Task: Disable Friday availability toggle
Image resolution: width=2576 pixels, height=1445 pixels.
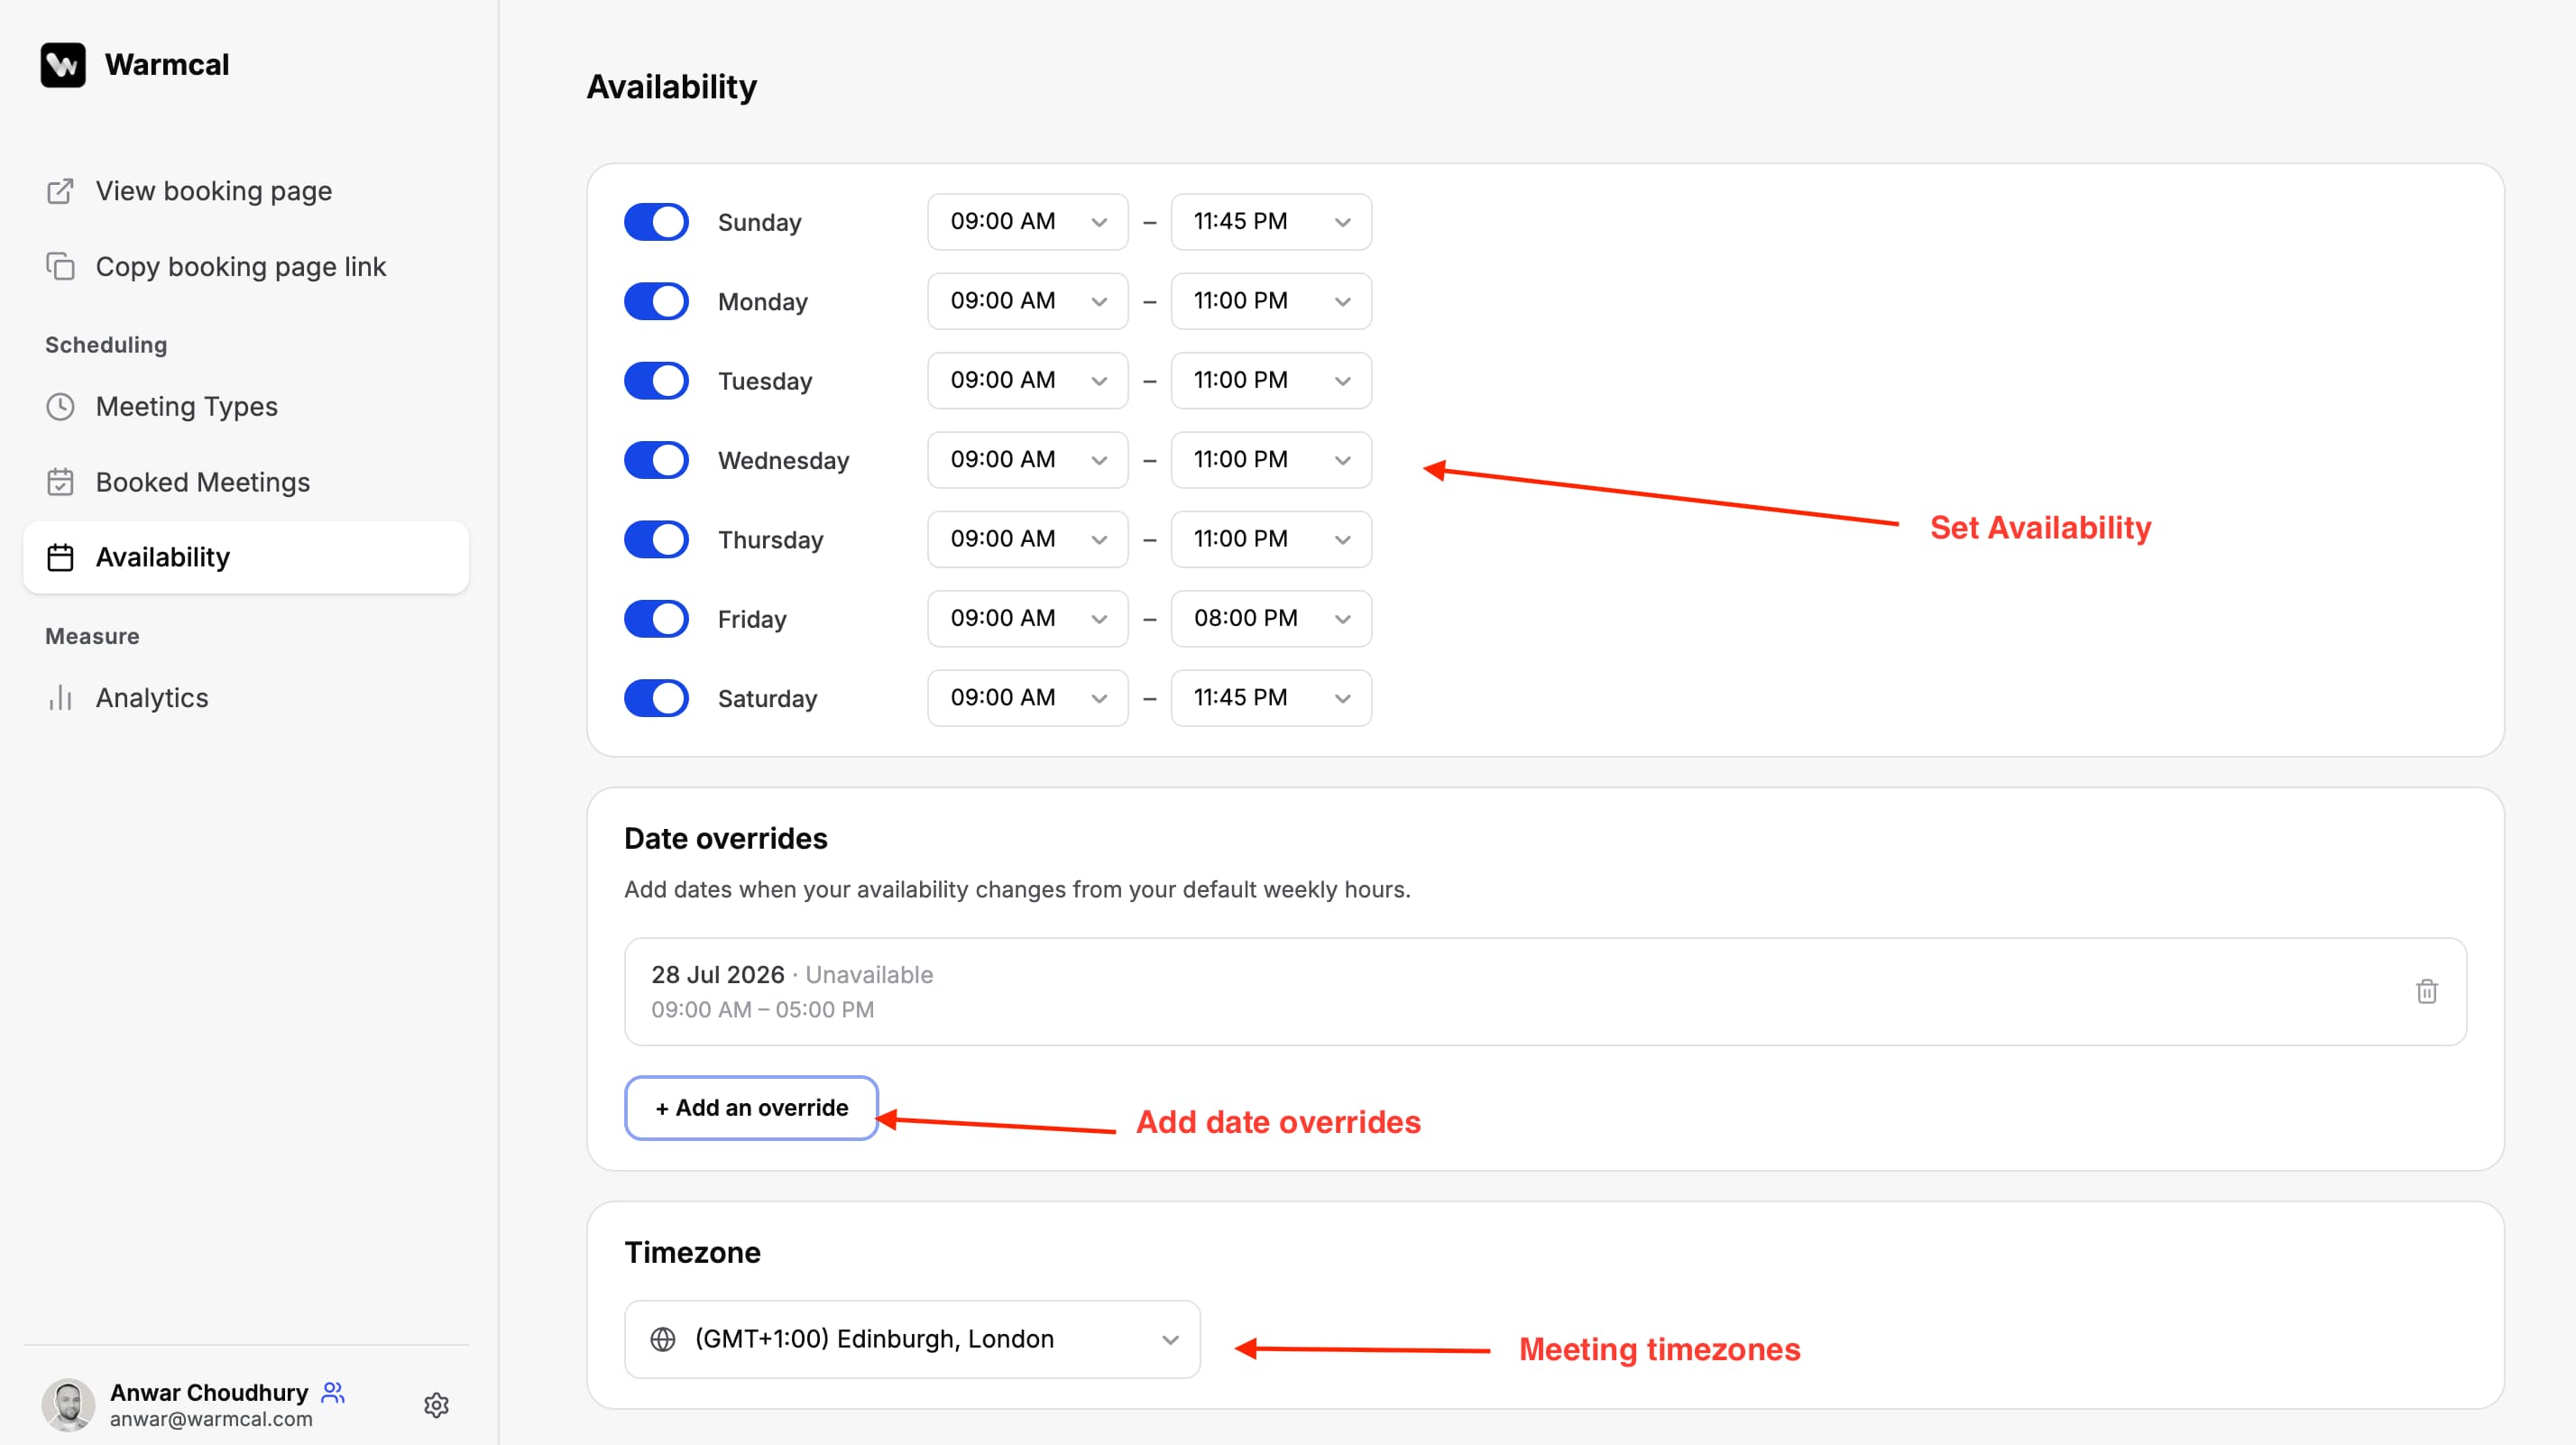Action: pos(656,619)
